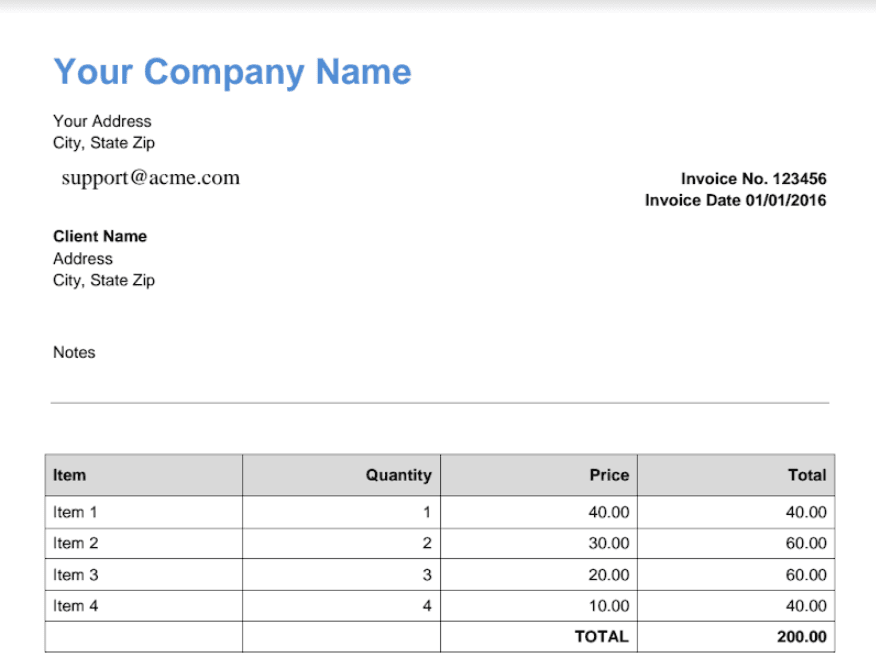Click the bold "Client Name" label

point(100,236)
